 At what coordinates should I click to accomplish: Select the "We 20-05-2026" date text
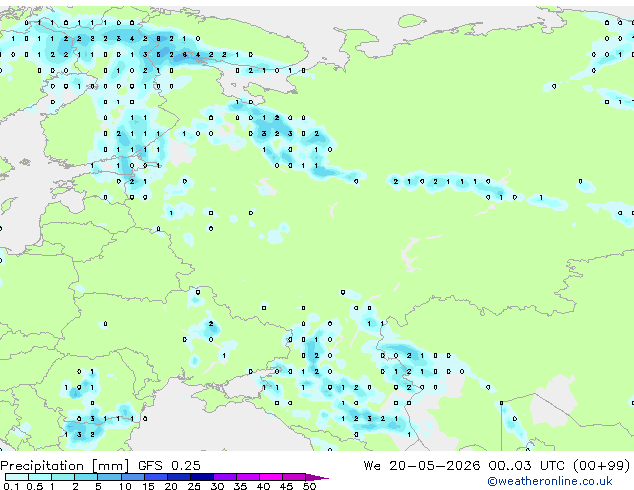click(x=422, y=466)
